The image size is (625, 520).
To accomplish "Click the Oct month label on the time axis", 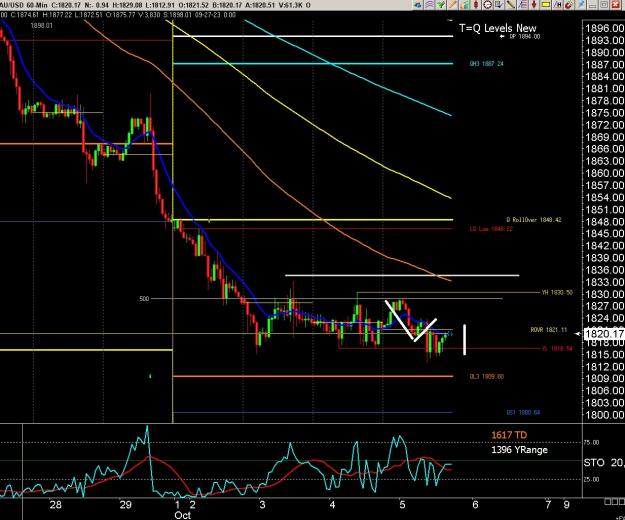I will point(183,515).
